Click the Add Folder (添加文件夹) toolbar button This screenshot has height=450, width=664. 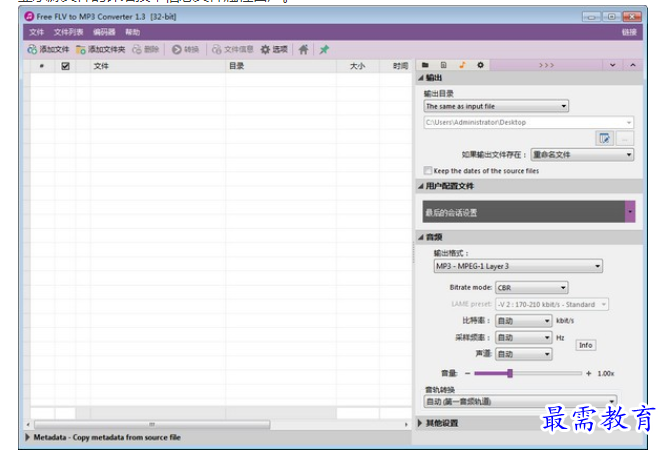[x=100, y=50]
